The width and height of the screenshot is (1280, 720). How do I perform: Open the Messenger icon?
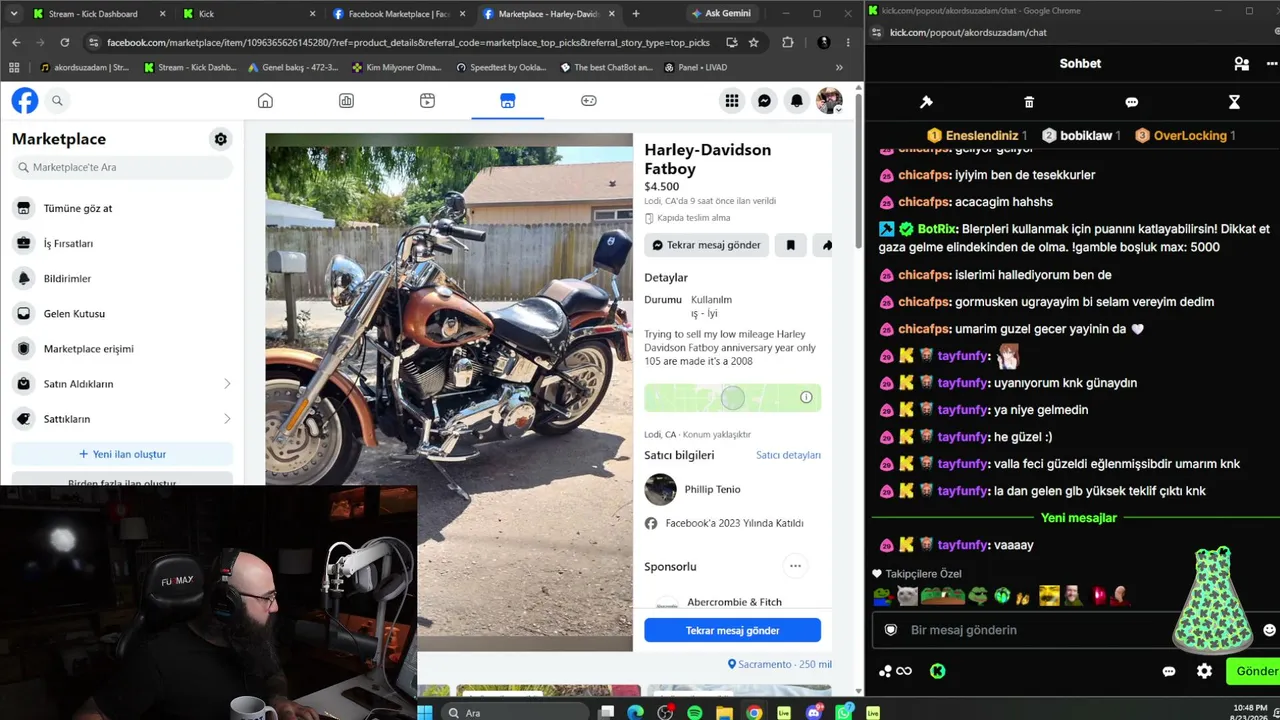764,100
